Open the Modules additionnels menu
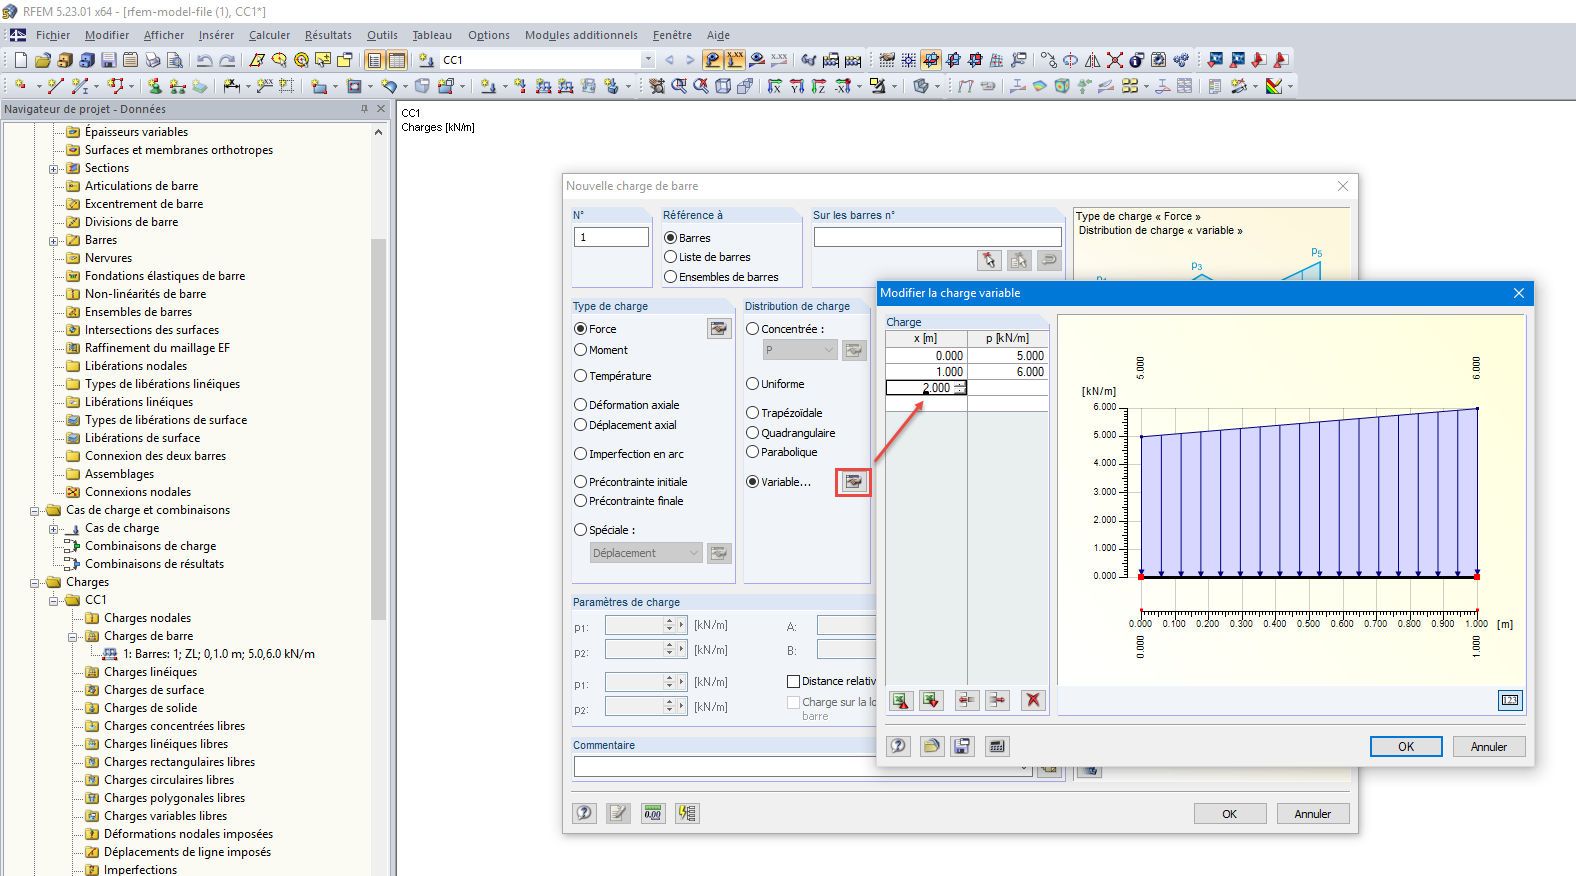Viewport: 1576px width, 876px height. coord(581,35)
